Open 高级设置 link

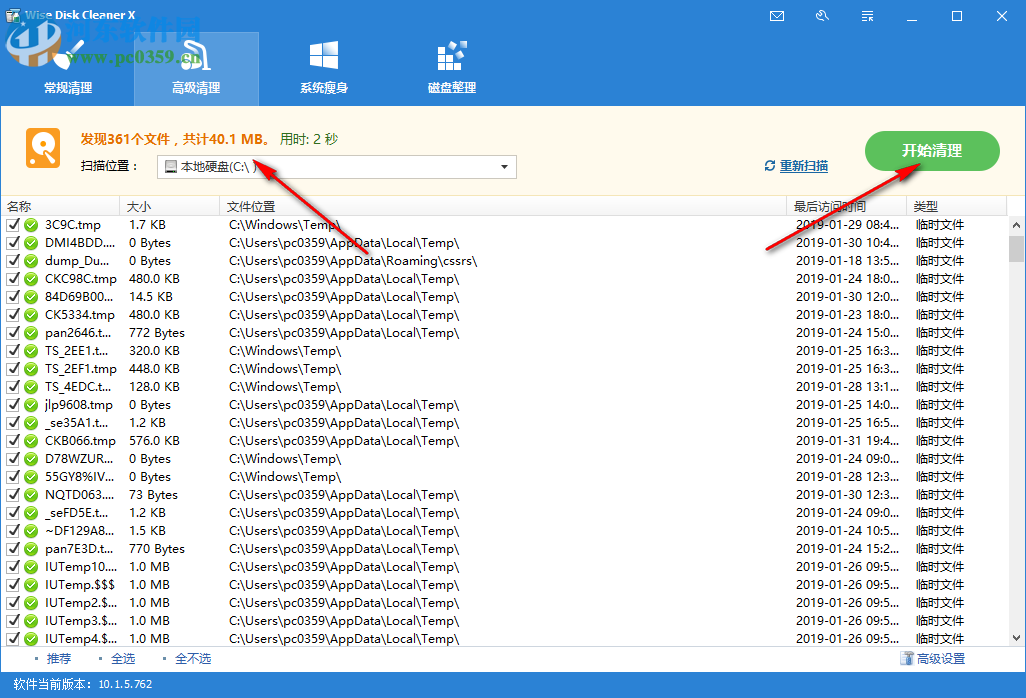941,659
